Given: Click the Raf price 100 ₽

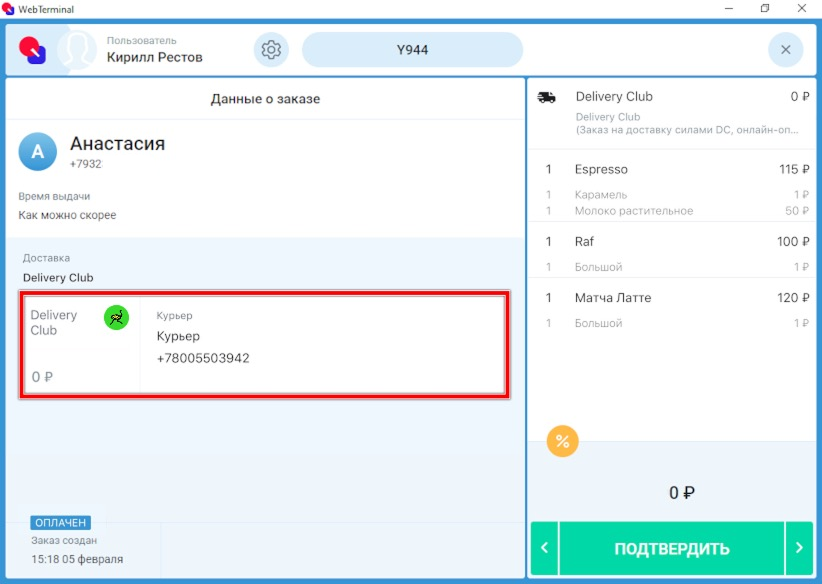Looking at the screenshot, I should click(793, 242).
